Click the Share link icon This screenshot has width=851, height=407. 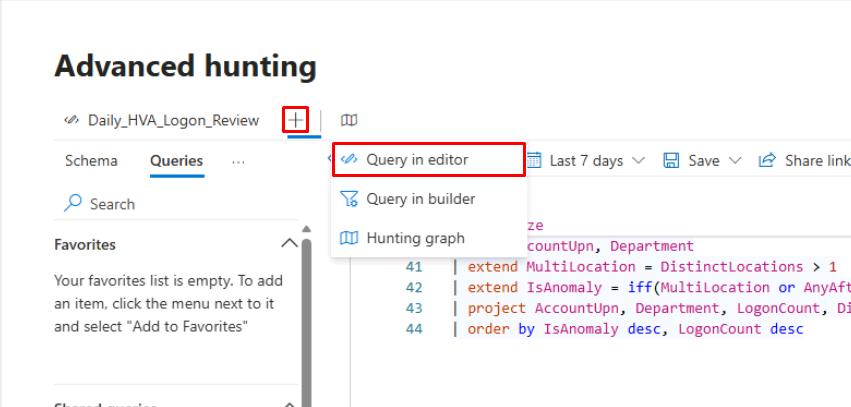[x=768, y=160]
